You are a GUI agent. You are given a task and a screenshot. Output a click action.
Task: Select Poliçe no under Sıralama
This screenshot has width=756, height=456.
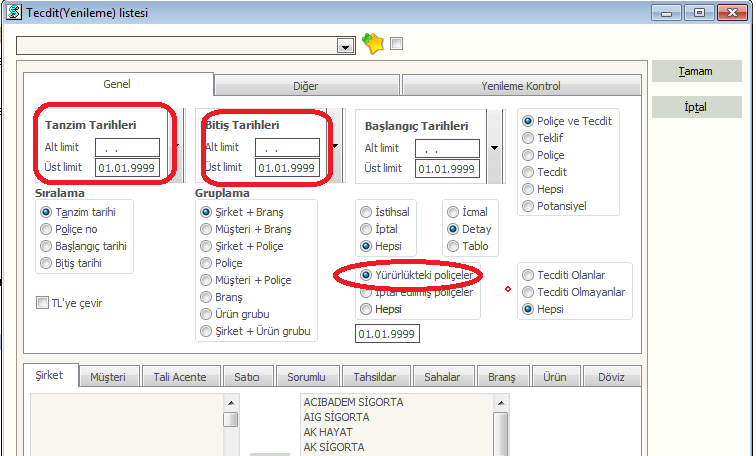coord(45,230)
